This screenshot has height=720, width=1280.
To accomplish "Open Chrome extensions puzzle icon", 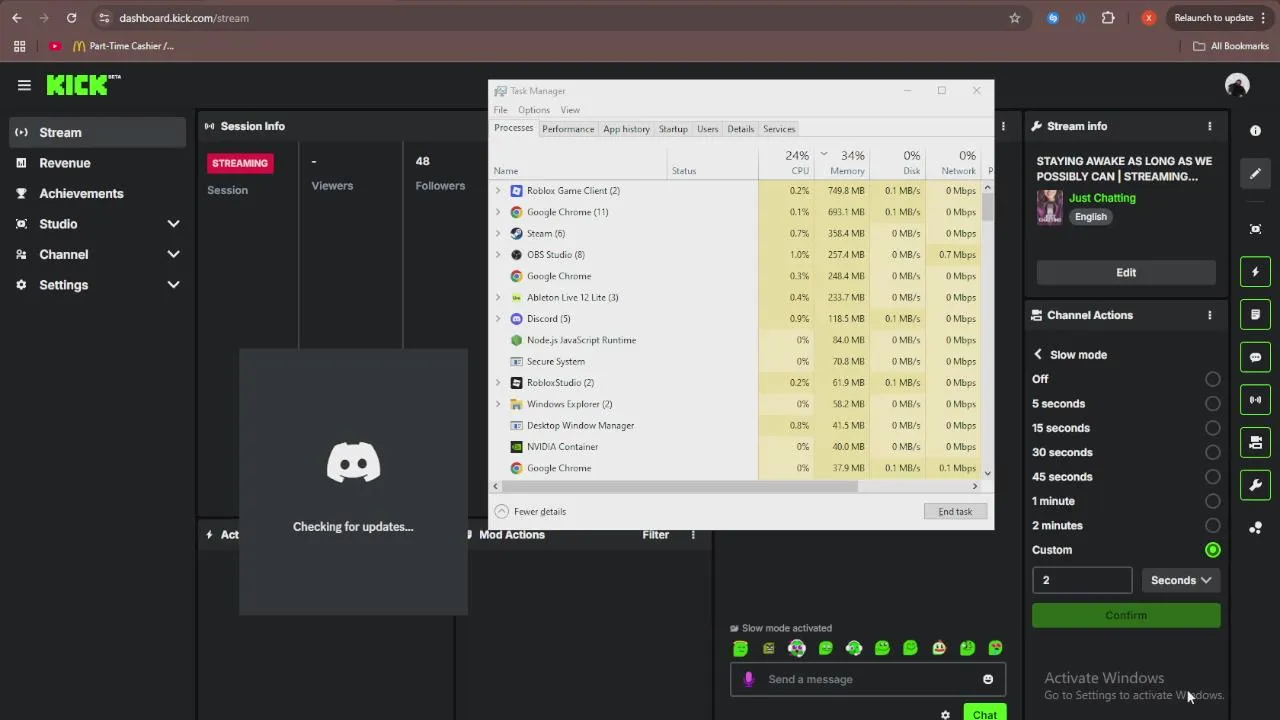I will [x=1108, y=18].
